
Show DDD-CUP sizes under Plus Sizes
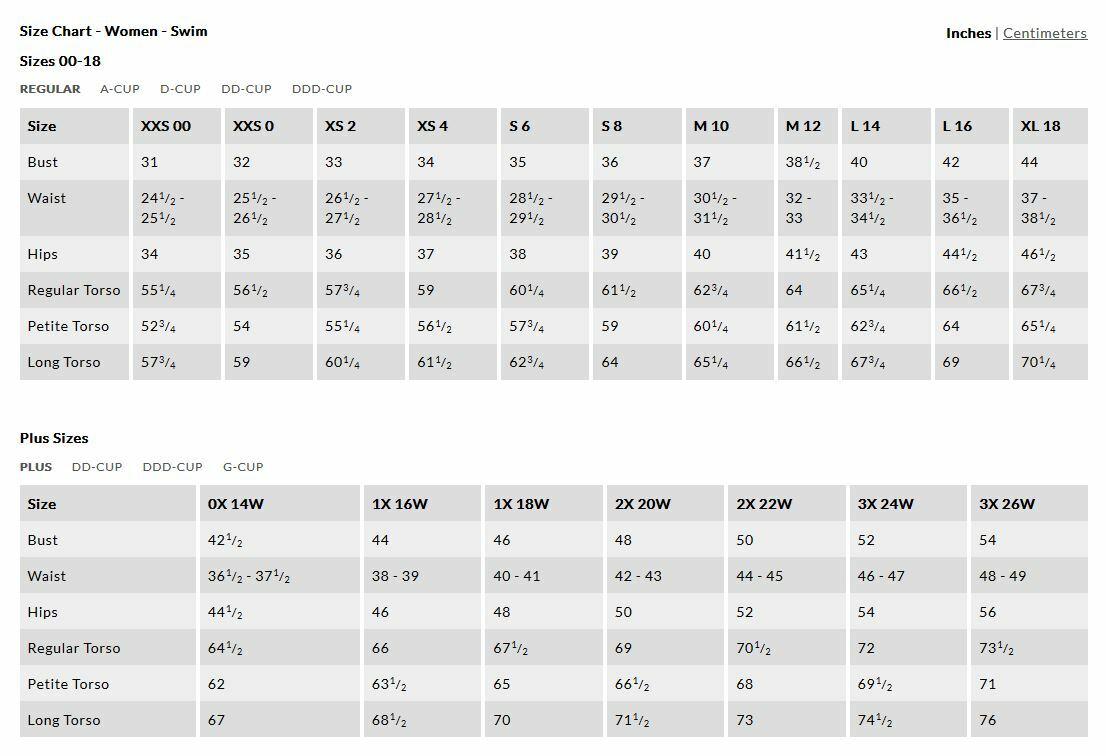(172, 467)
